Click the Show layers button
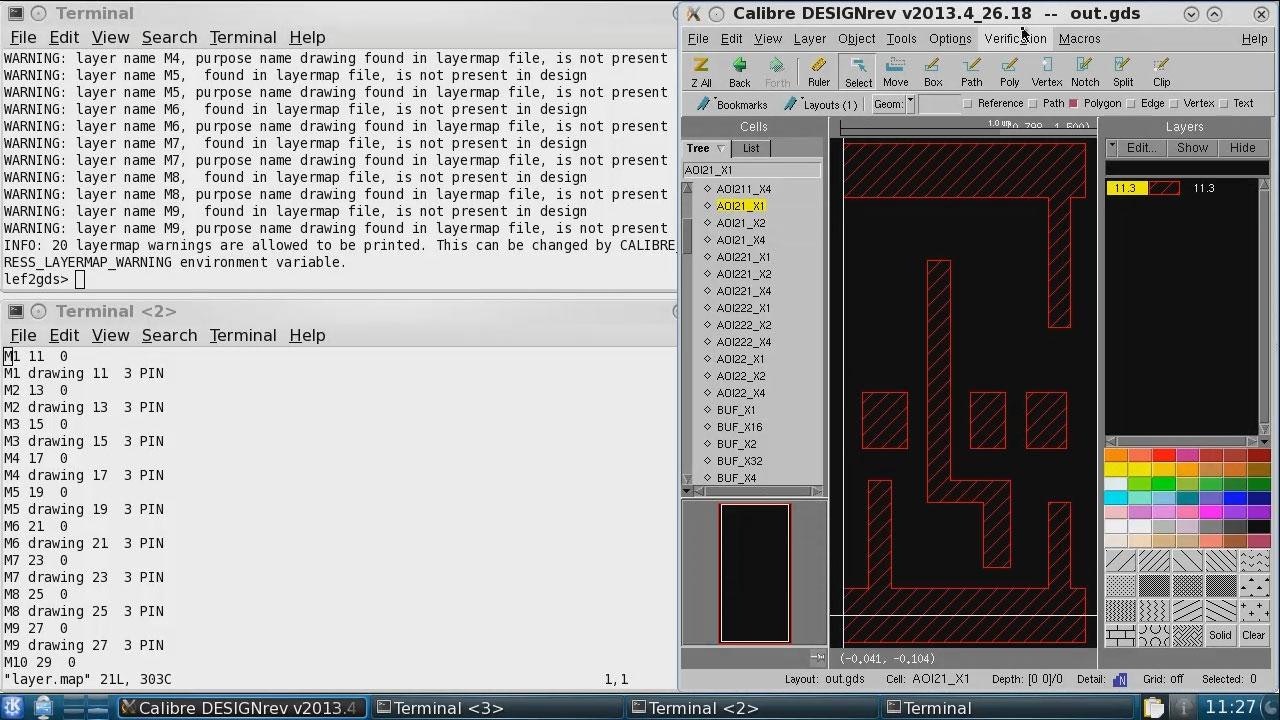 [1192, 147]
